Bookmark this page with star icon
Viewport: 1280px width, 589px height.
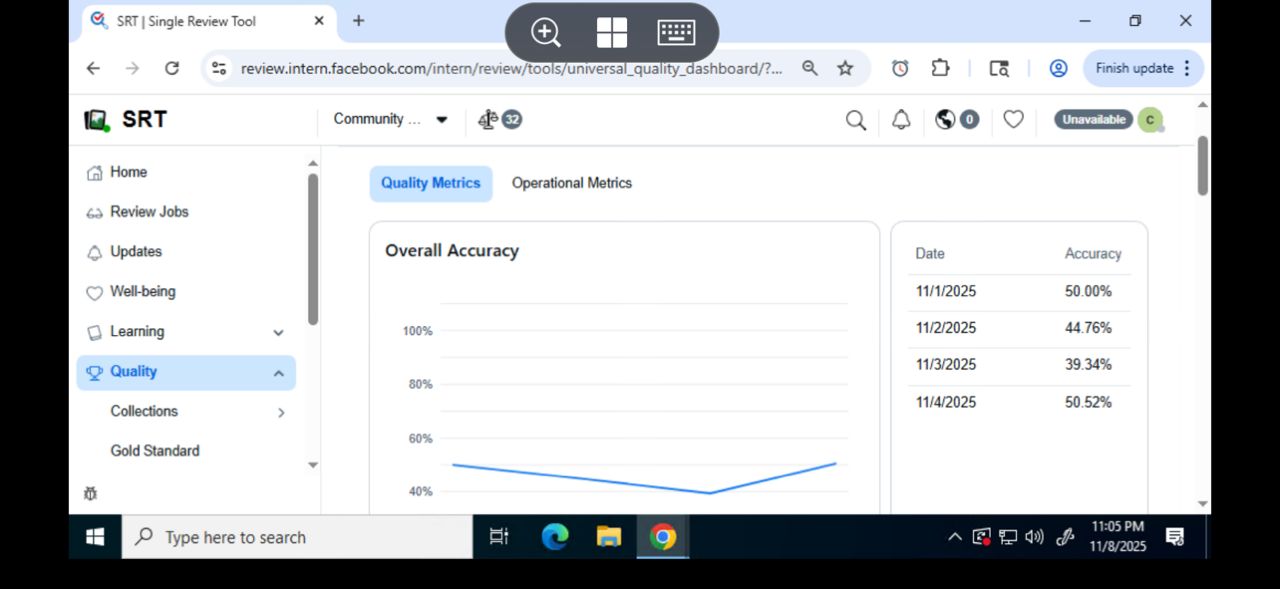tap(845, 68)
